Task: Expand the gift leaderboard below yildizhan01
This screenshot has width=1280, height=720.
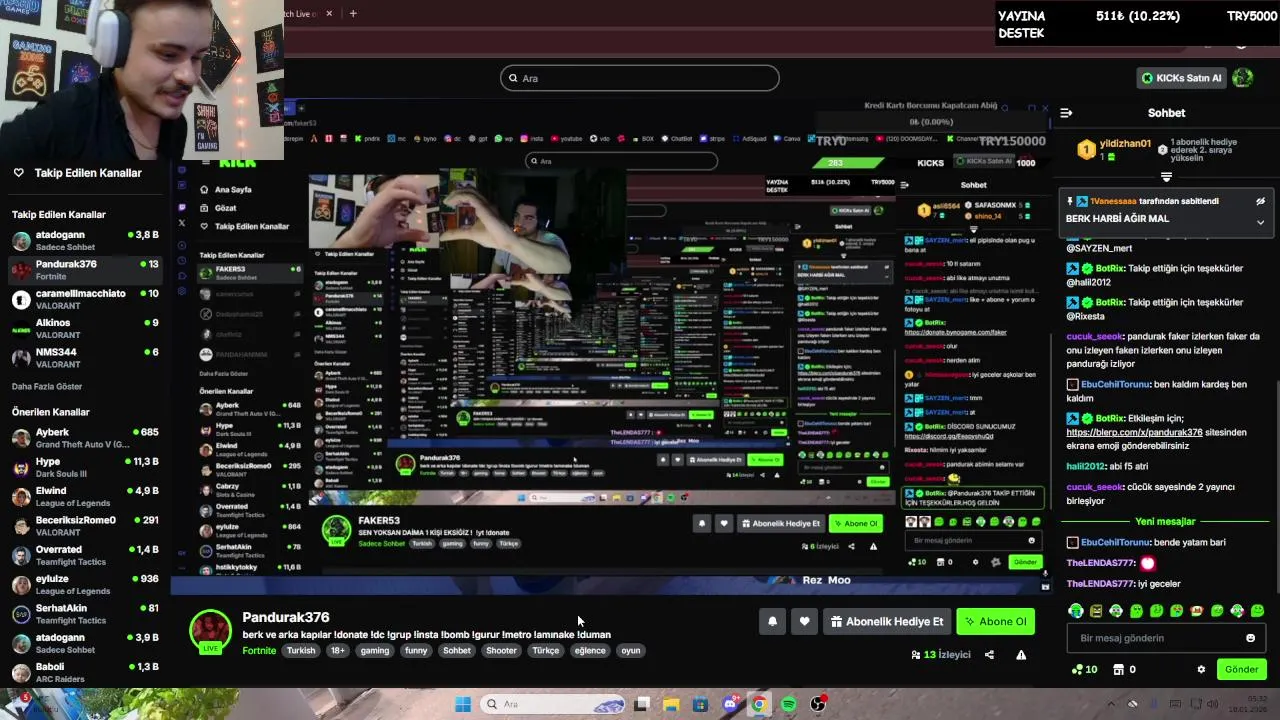Action: tap(1166, 177)
